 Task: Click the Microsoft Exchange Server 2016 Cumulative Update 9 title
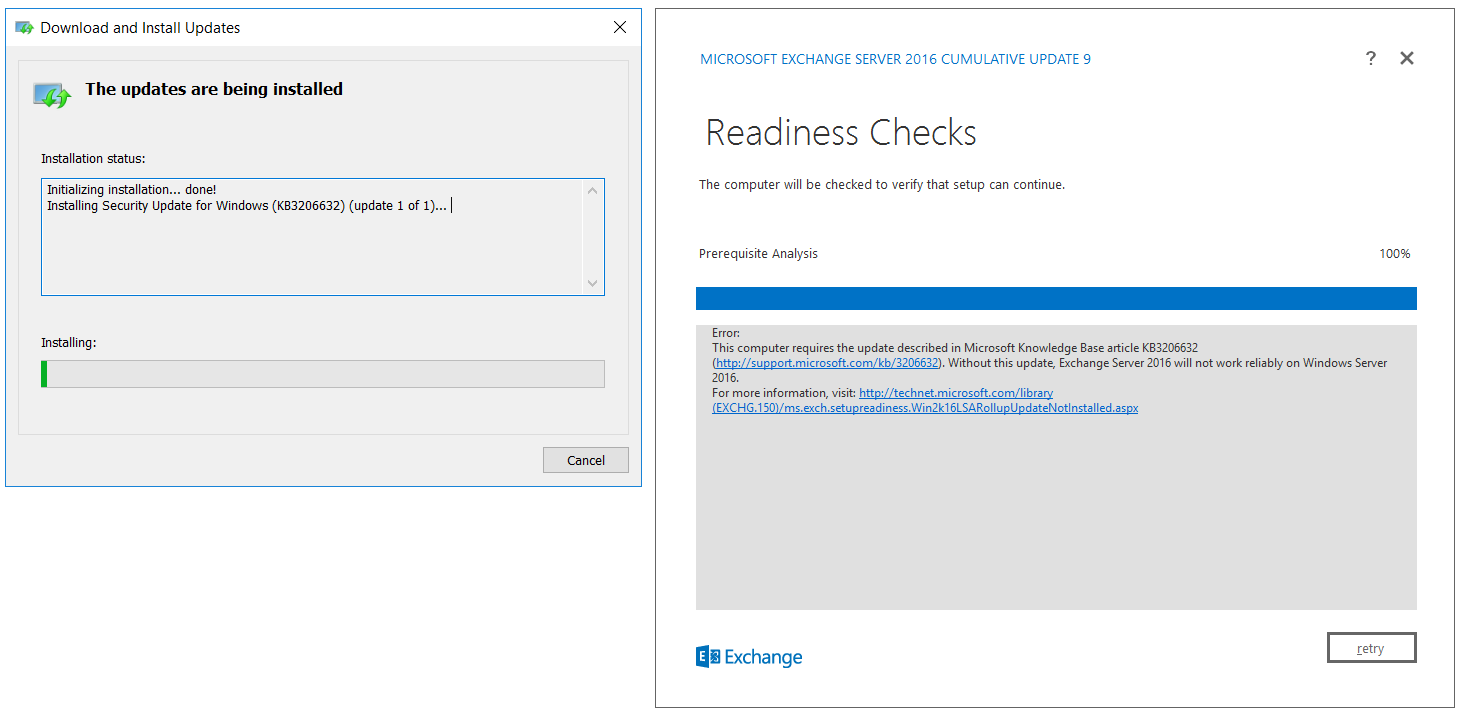pyautogui.click(x=895, y=59)
